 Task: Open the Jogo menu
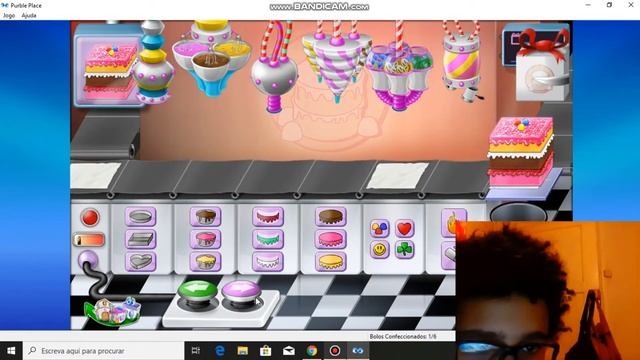pyautogui.click(x=9, y=16)
